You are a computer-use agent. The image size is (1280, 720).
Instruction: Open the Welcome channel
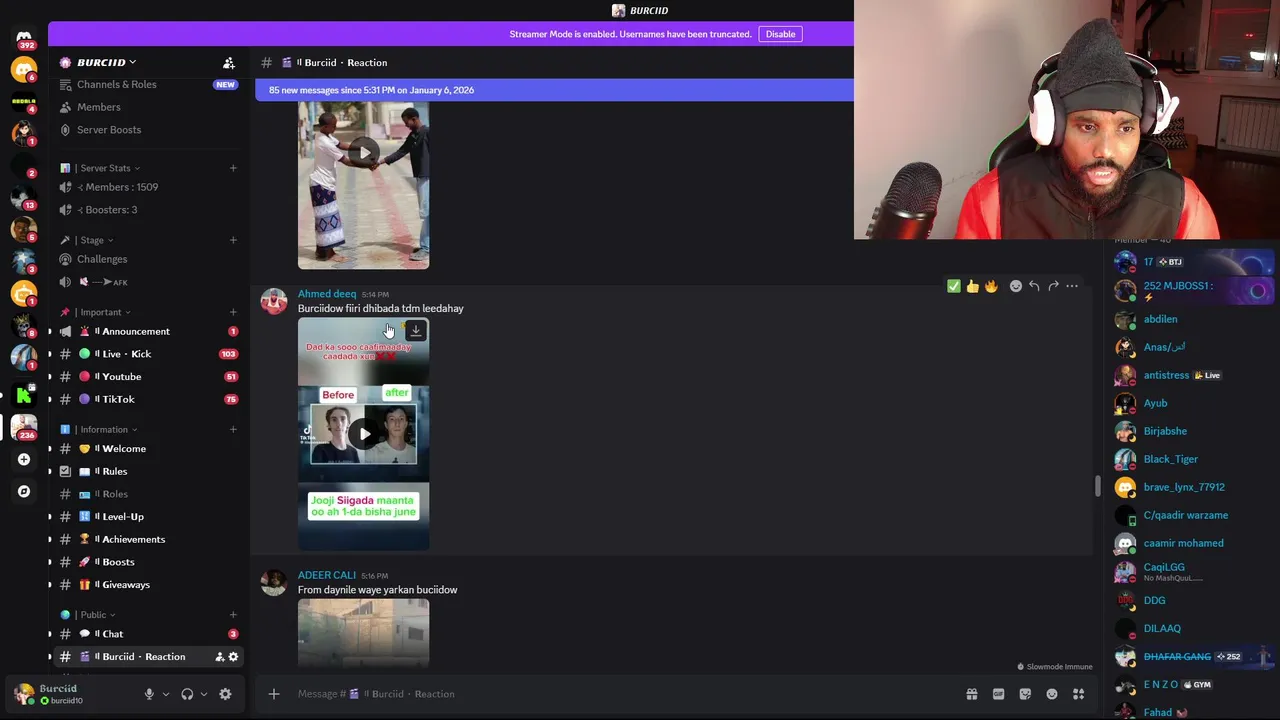(148, 449)
